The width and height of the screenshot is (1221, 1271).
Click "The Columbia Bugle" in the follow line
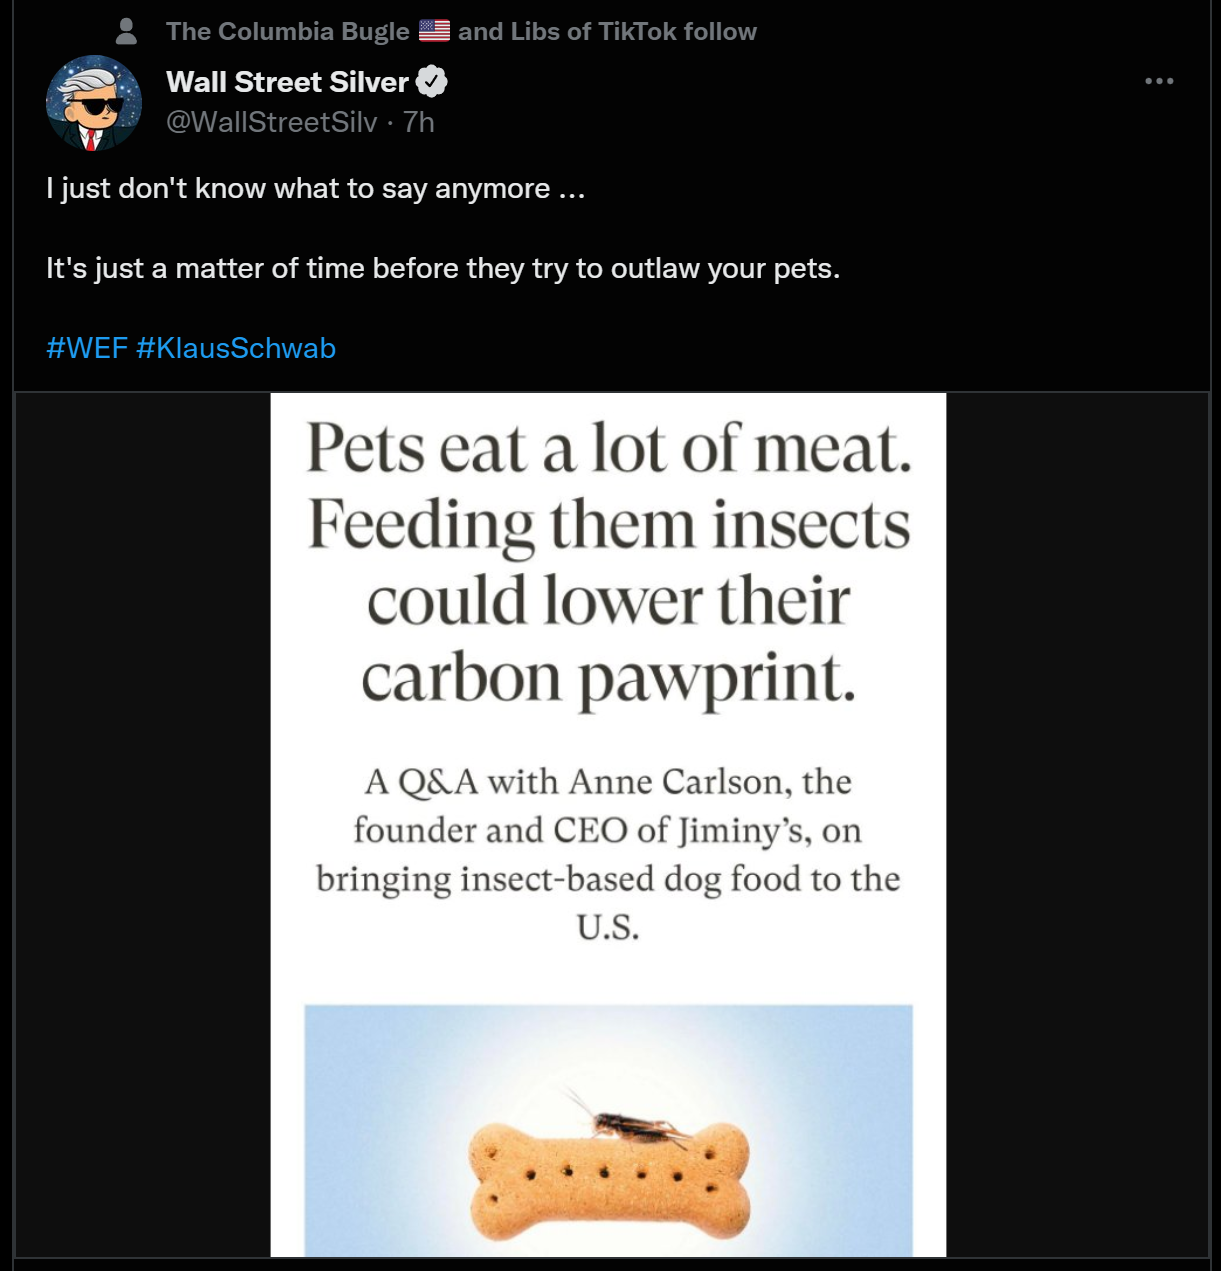click(287, 31)
